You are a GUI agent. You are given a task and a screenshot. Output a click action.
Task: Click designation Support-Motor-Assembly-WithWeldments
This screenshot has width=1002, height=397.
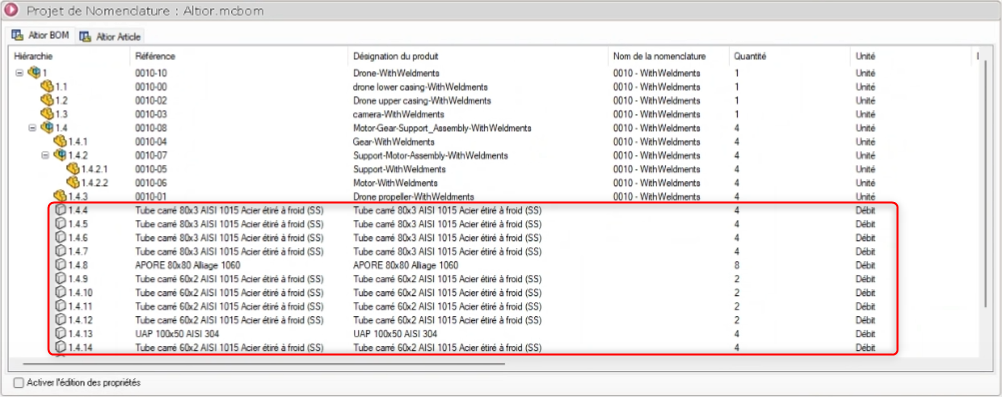[x=431, y=155]
